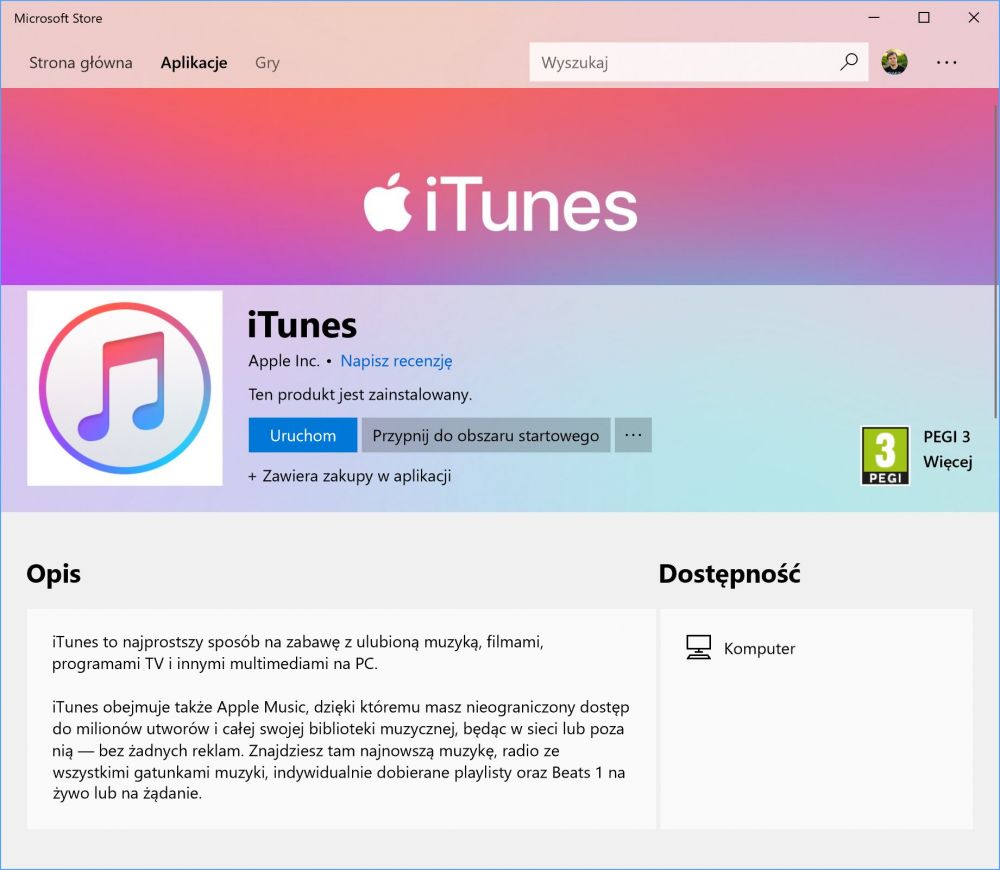Select the Aplikacje tab
1000x870 pixels.
pos(194,63)
